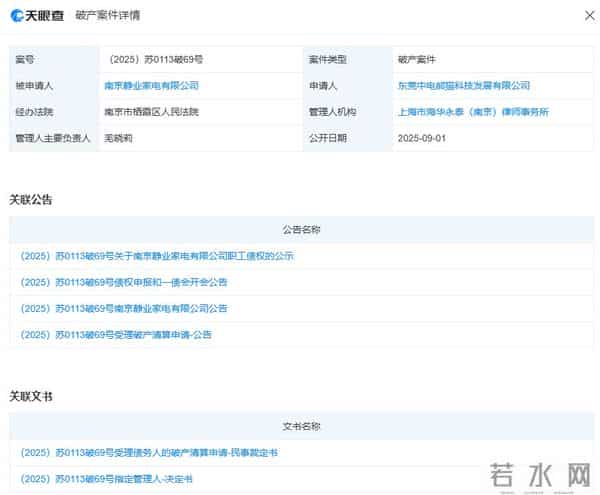Open respondent 南京静业家电有限公司 company link
The height and width of the screenshot is (495, 600).
(151, 86)
